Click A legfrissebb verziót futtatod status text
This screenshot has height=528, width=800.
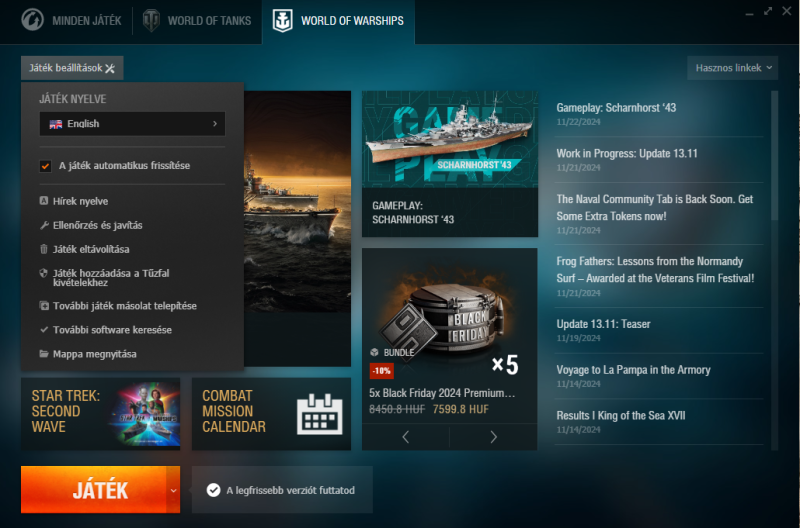(290, 490)
